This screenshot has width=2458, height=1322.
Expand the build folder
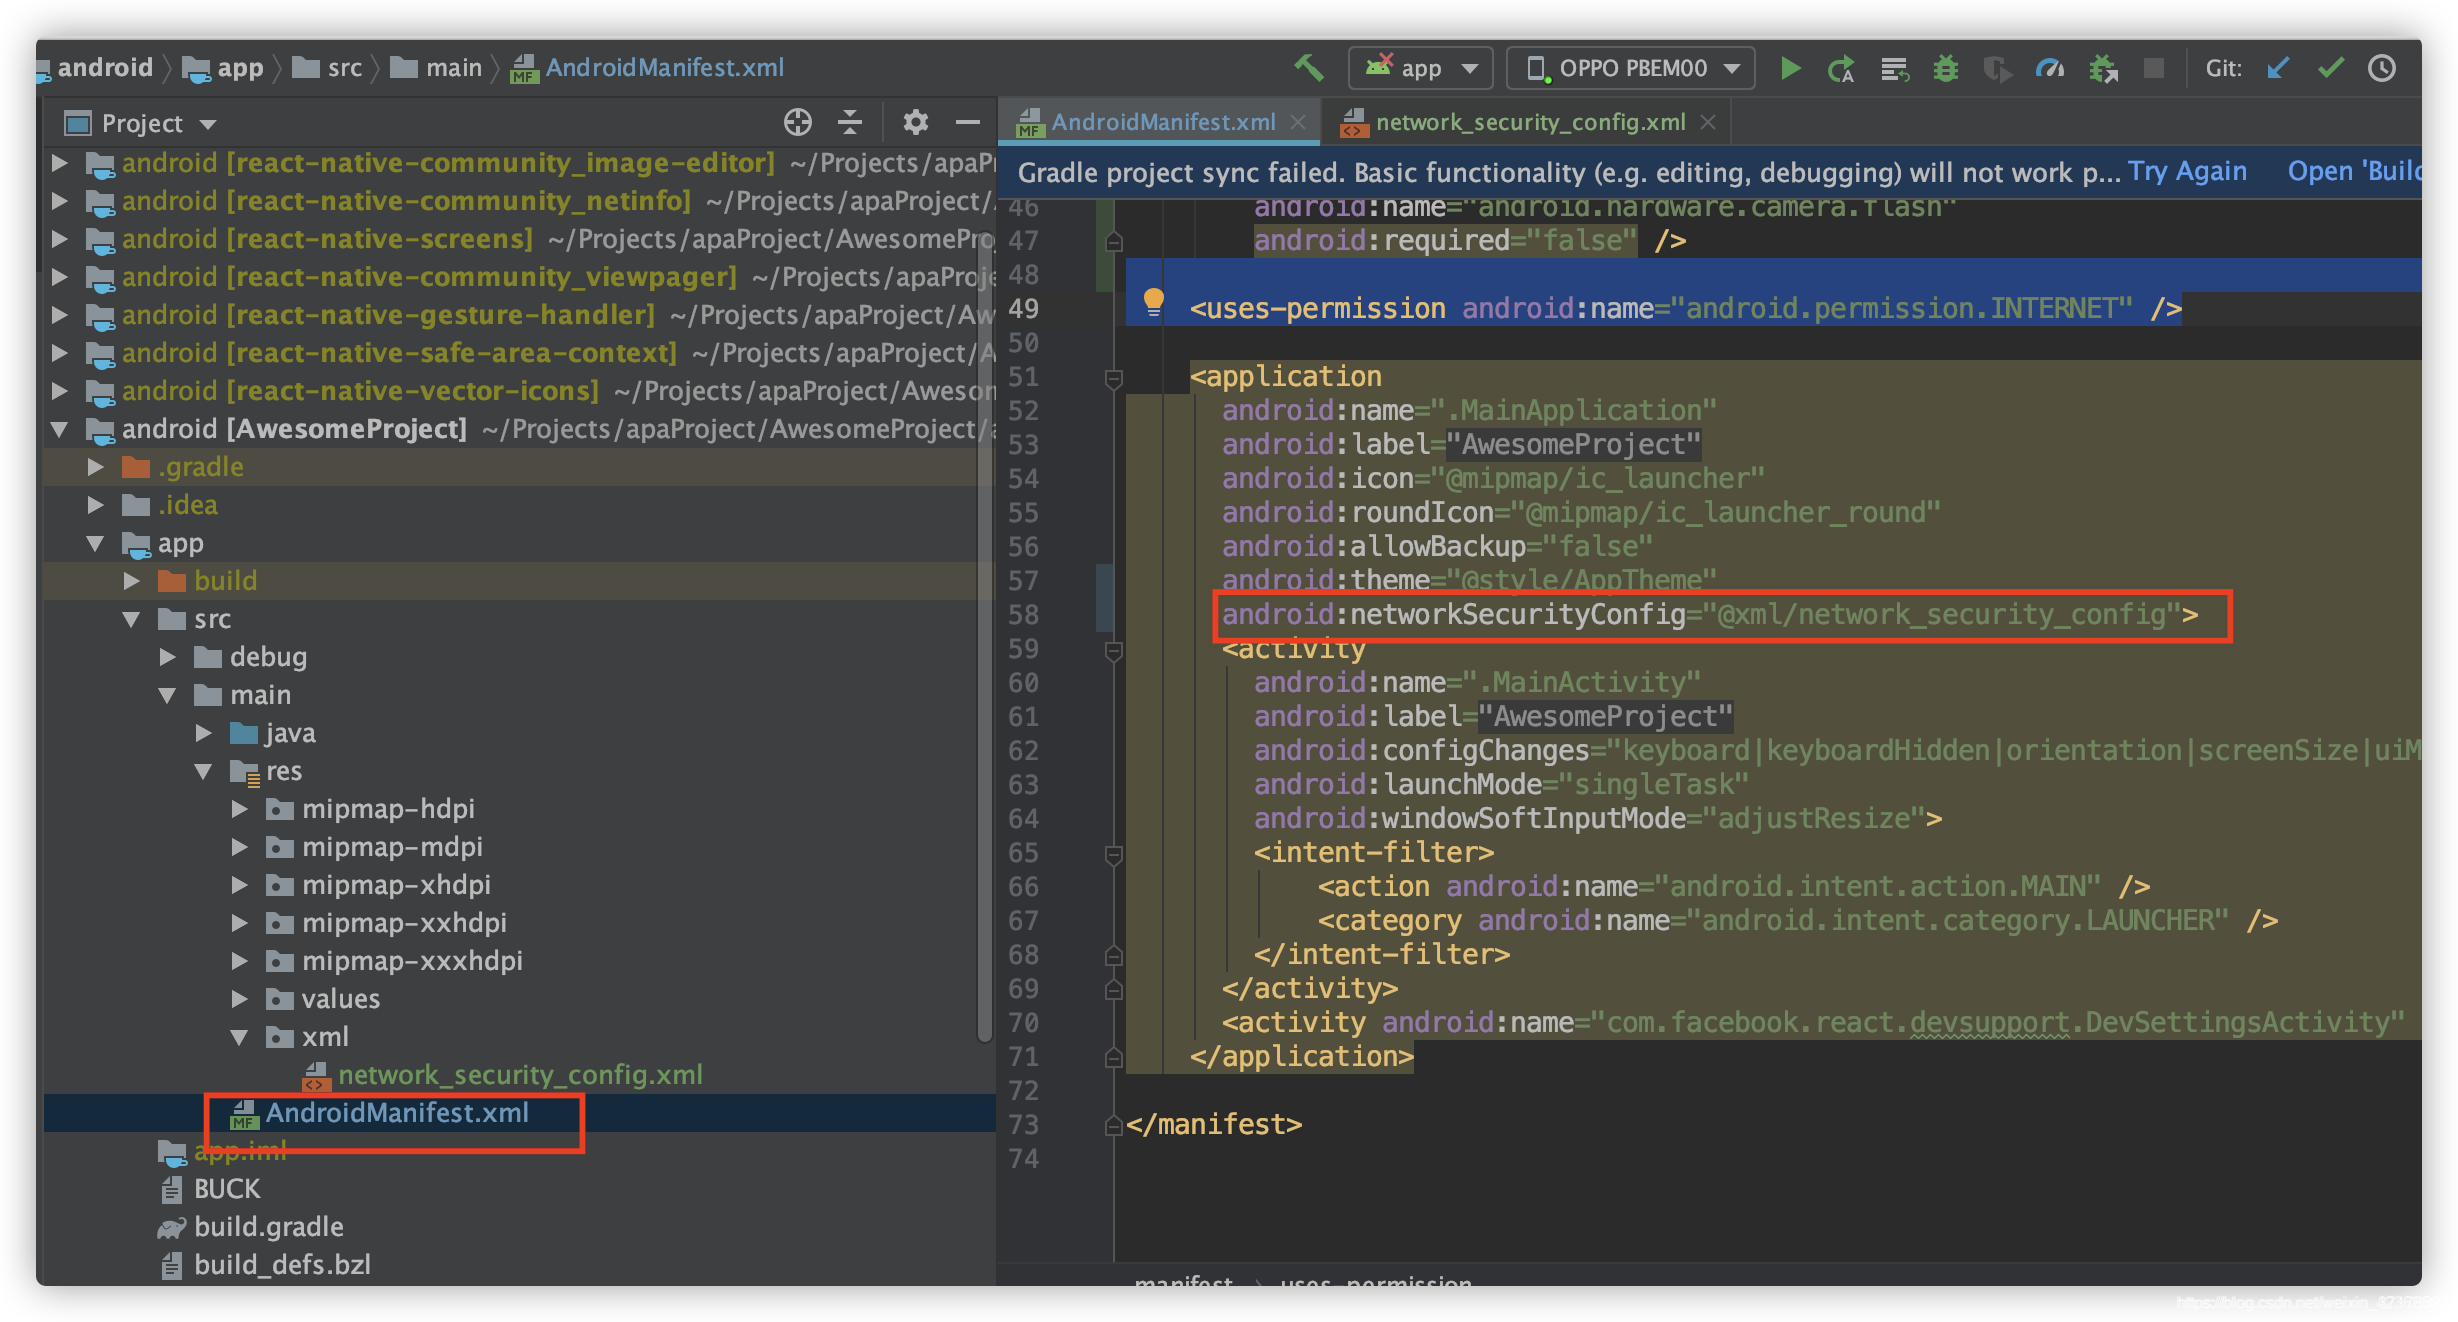132,581
